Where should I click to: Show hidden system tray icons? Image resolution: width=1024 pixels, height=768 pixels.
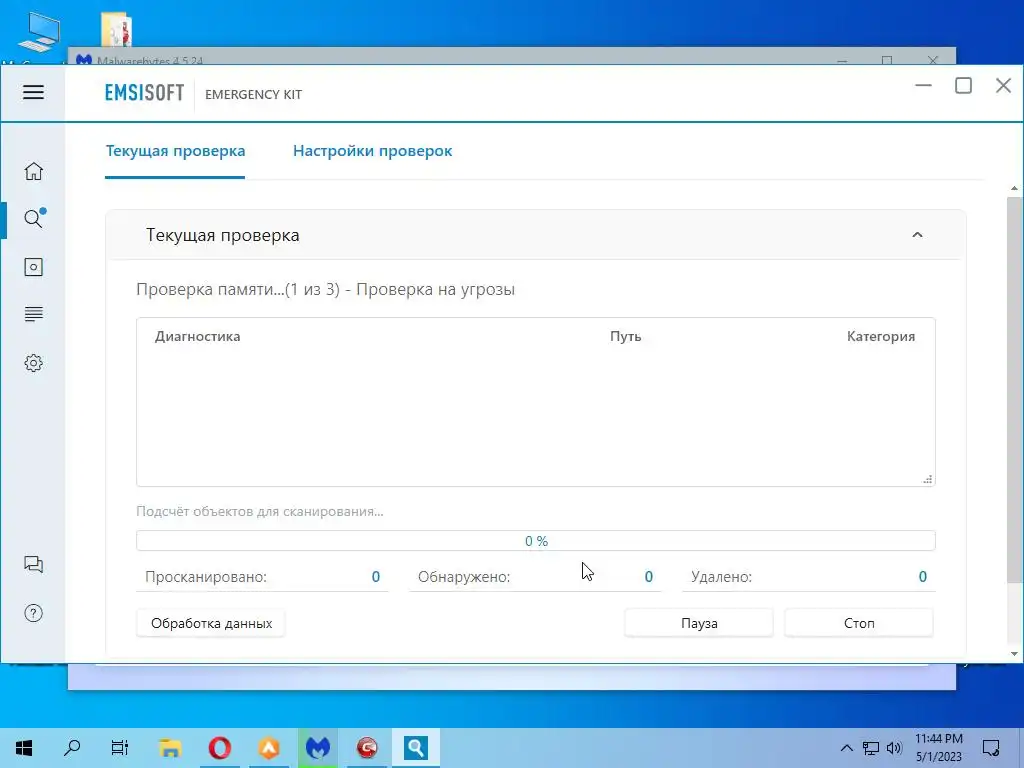click(846, 748)
